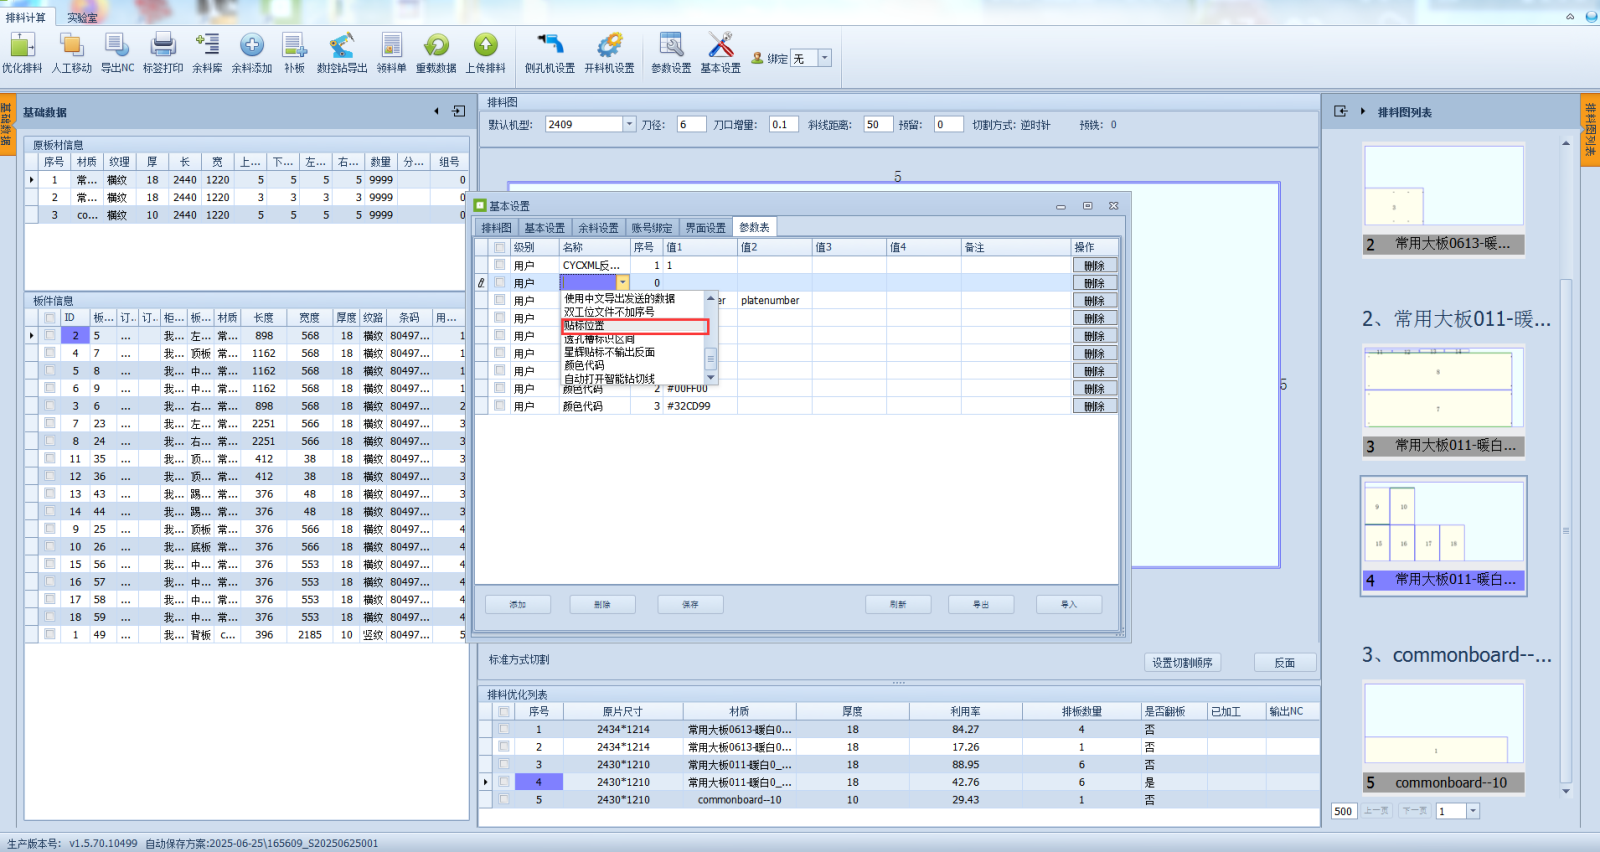Tick the checkbox of the CYCXML反... row
This screenshot has width=1600, height=852.
[x=499, y=265]
